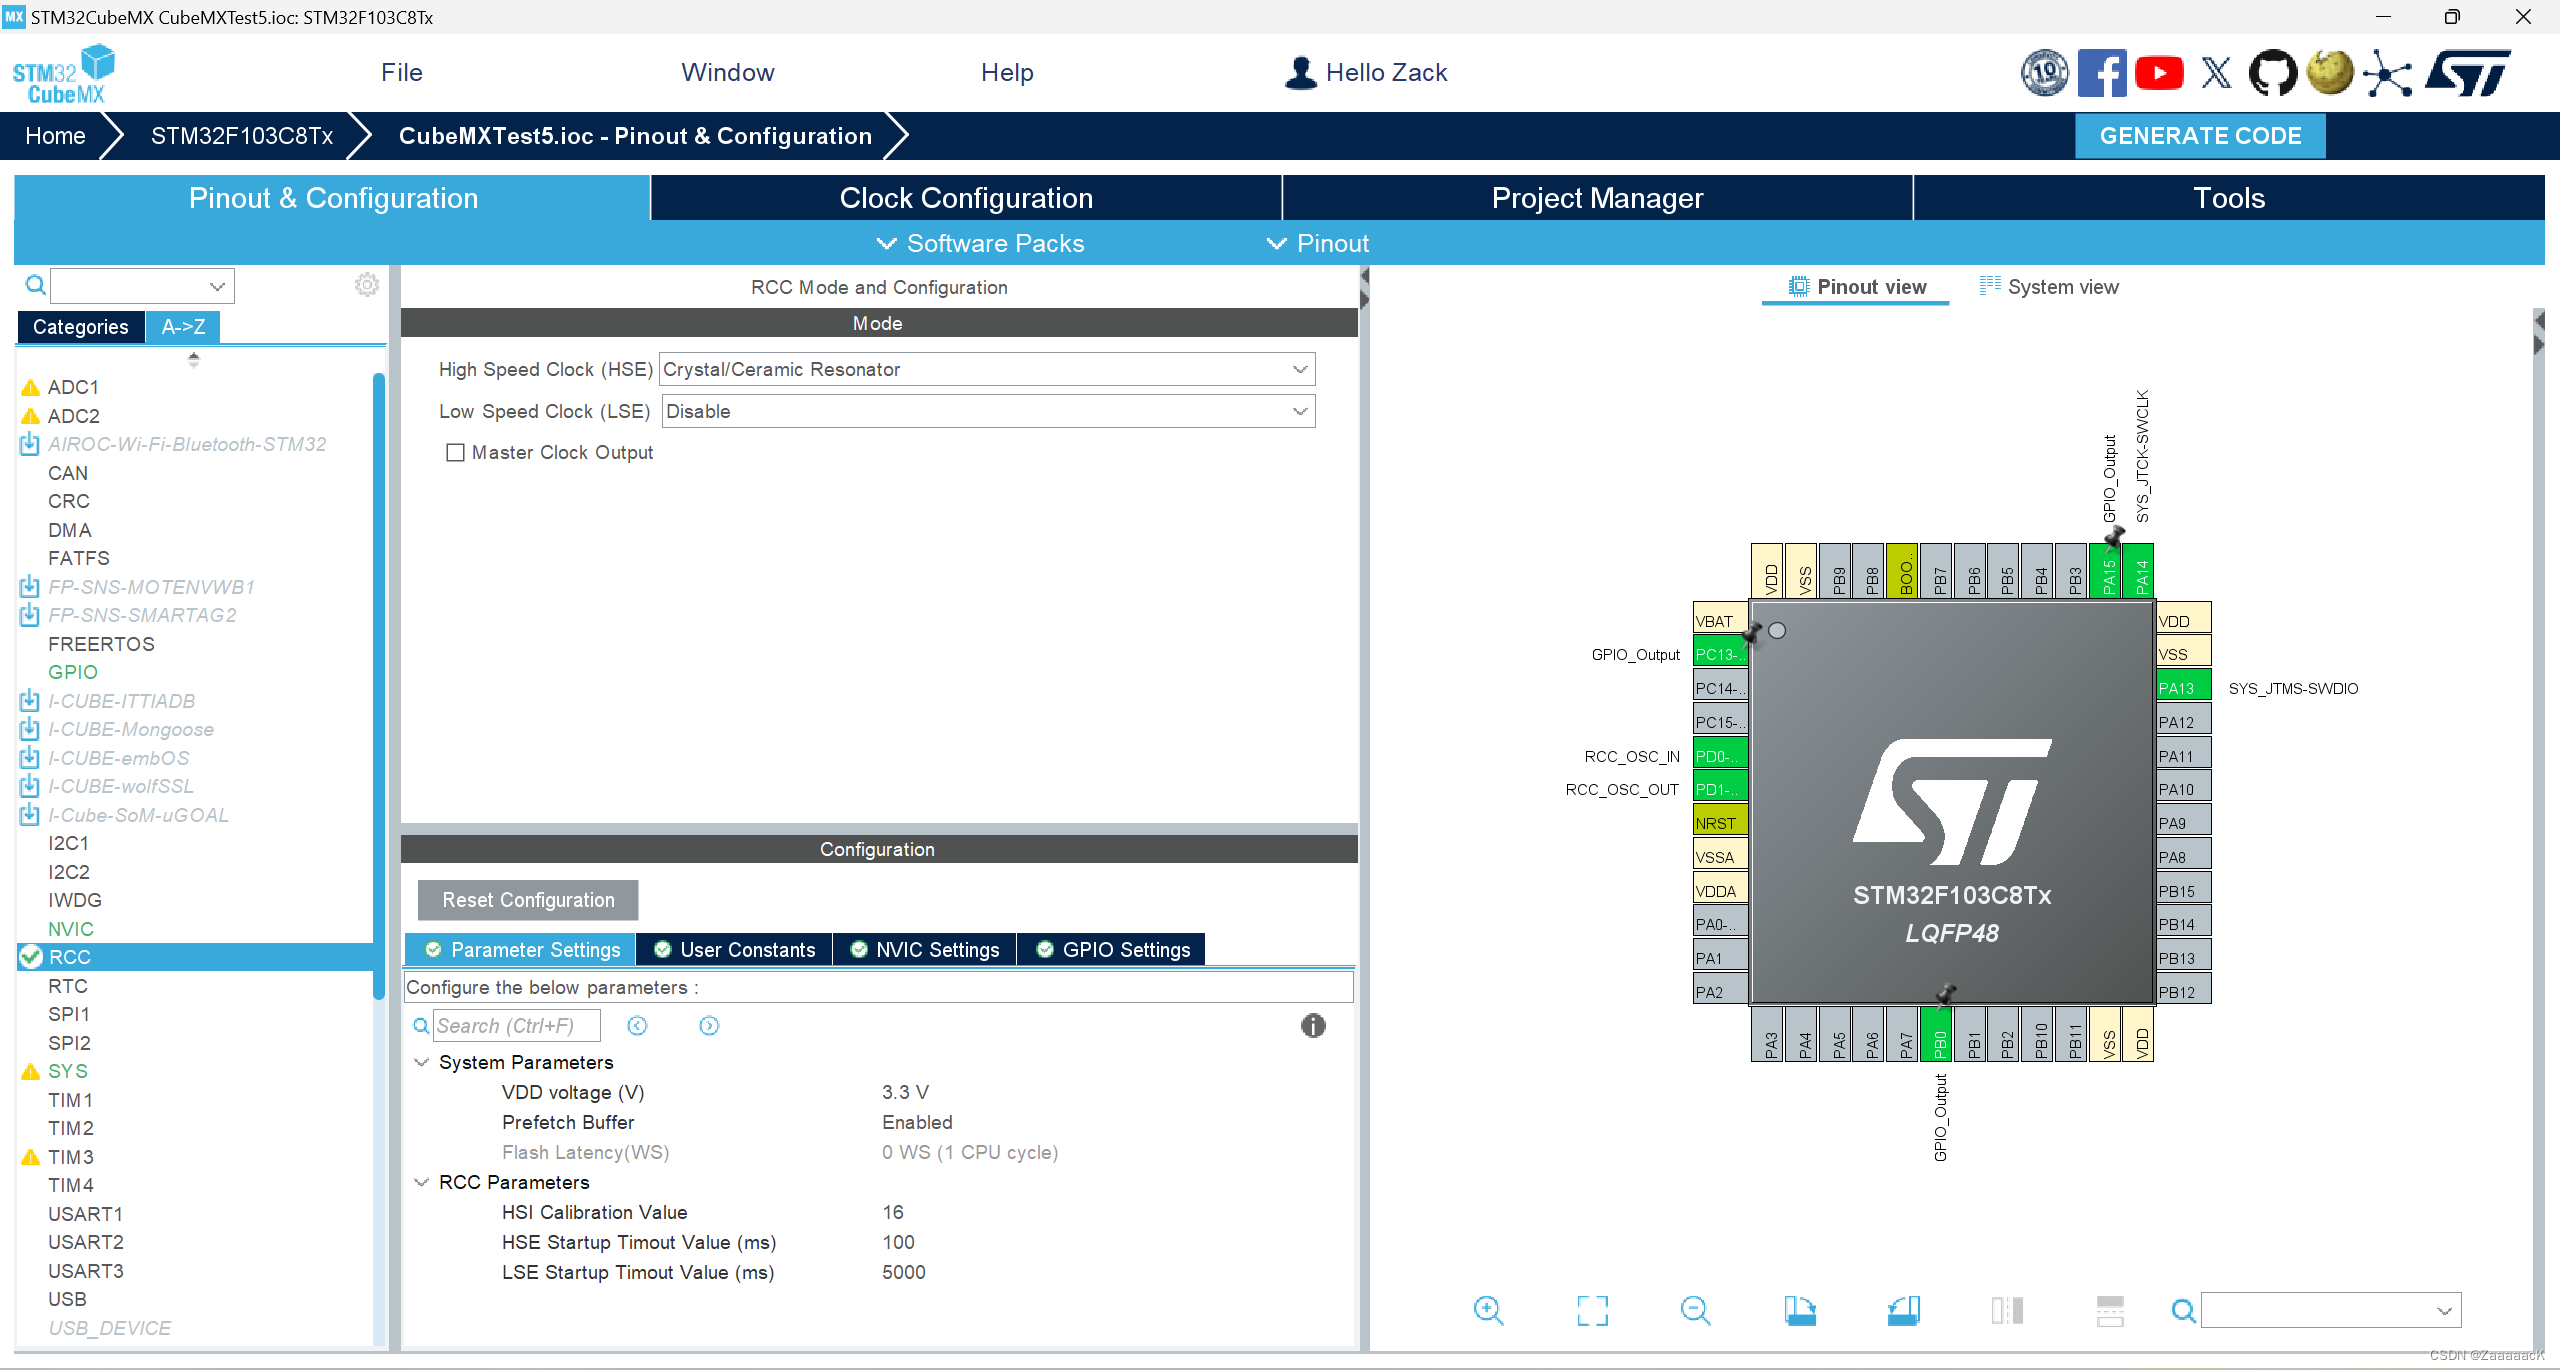Collapse the System Parameters section
Image resolution: width=2560 pixels, height=1370 pixels.
click(422, 1062)
